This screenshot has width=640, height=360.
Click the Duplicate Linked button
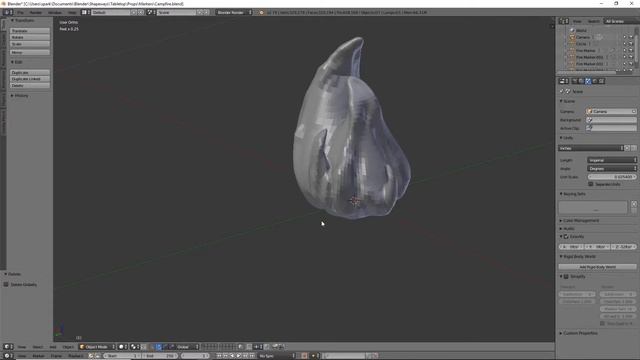coord(30,79)
